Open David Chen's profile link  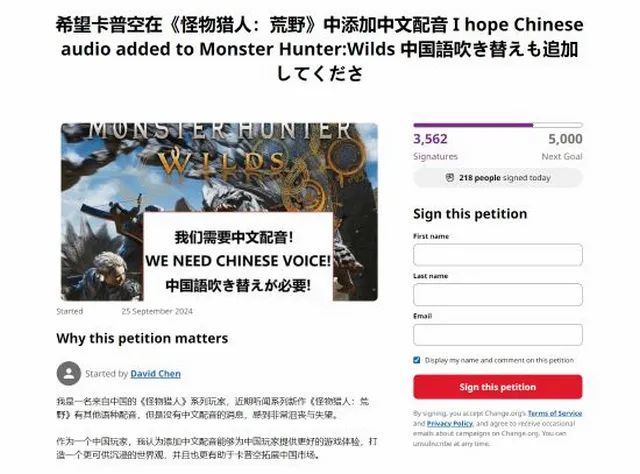click(156, 374)
